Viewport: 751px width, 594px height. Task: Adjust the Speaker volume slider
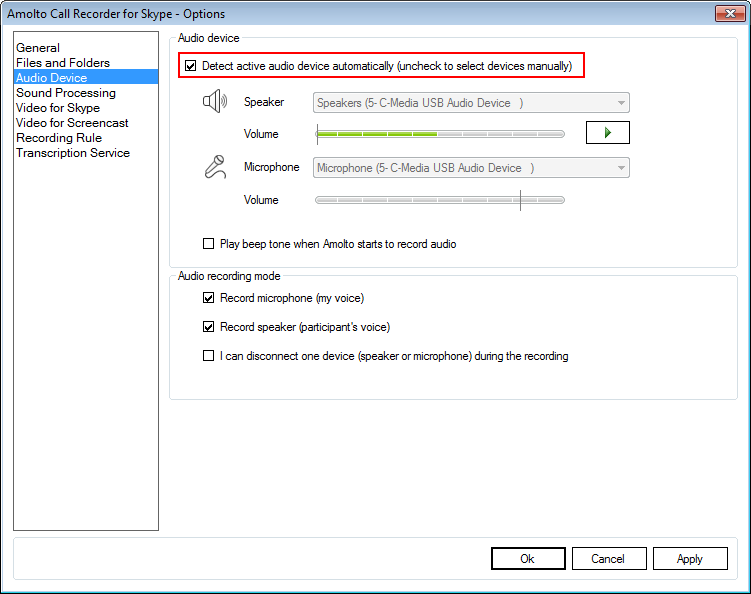click(x=440, y=134)
